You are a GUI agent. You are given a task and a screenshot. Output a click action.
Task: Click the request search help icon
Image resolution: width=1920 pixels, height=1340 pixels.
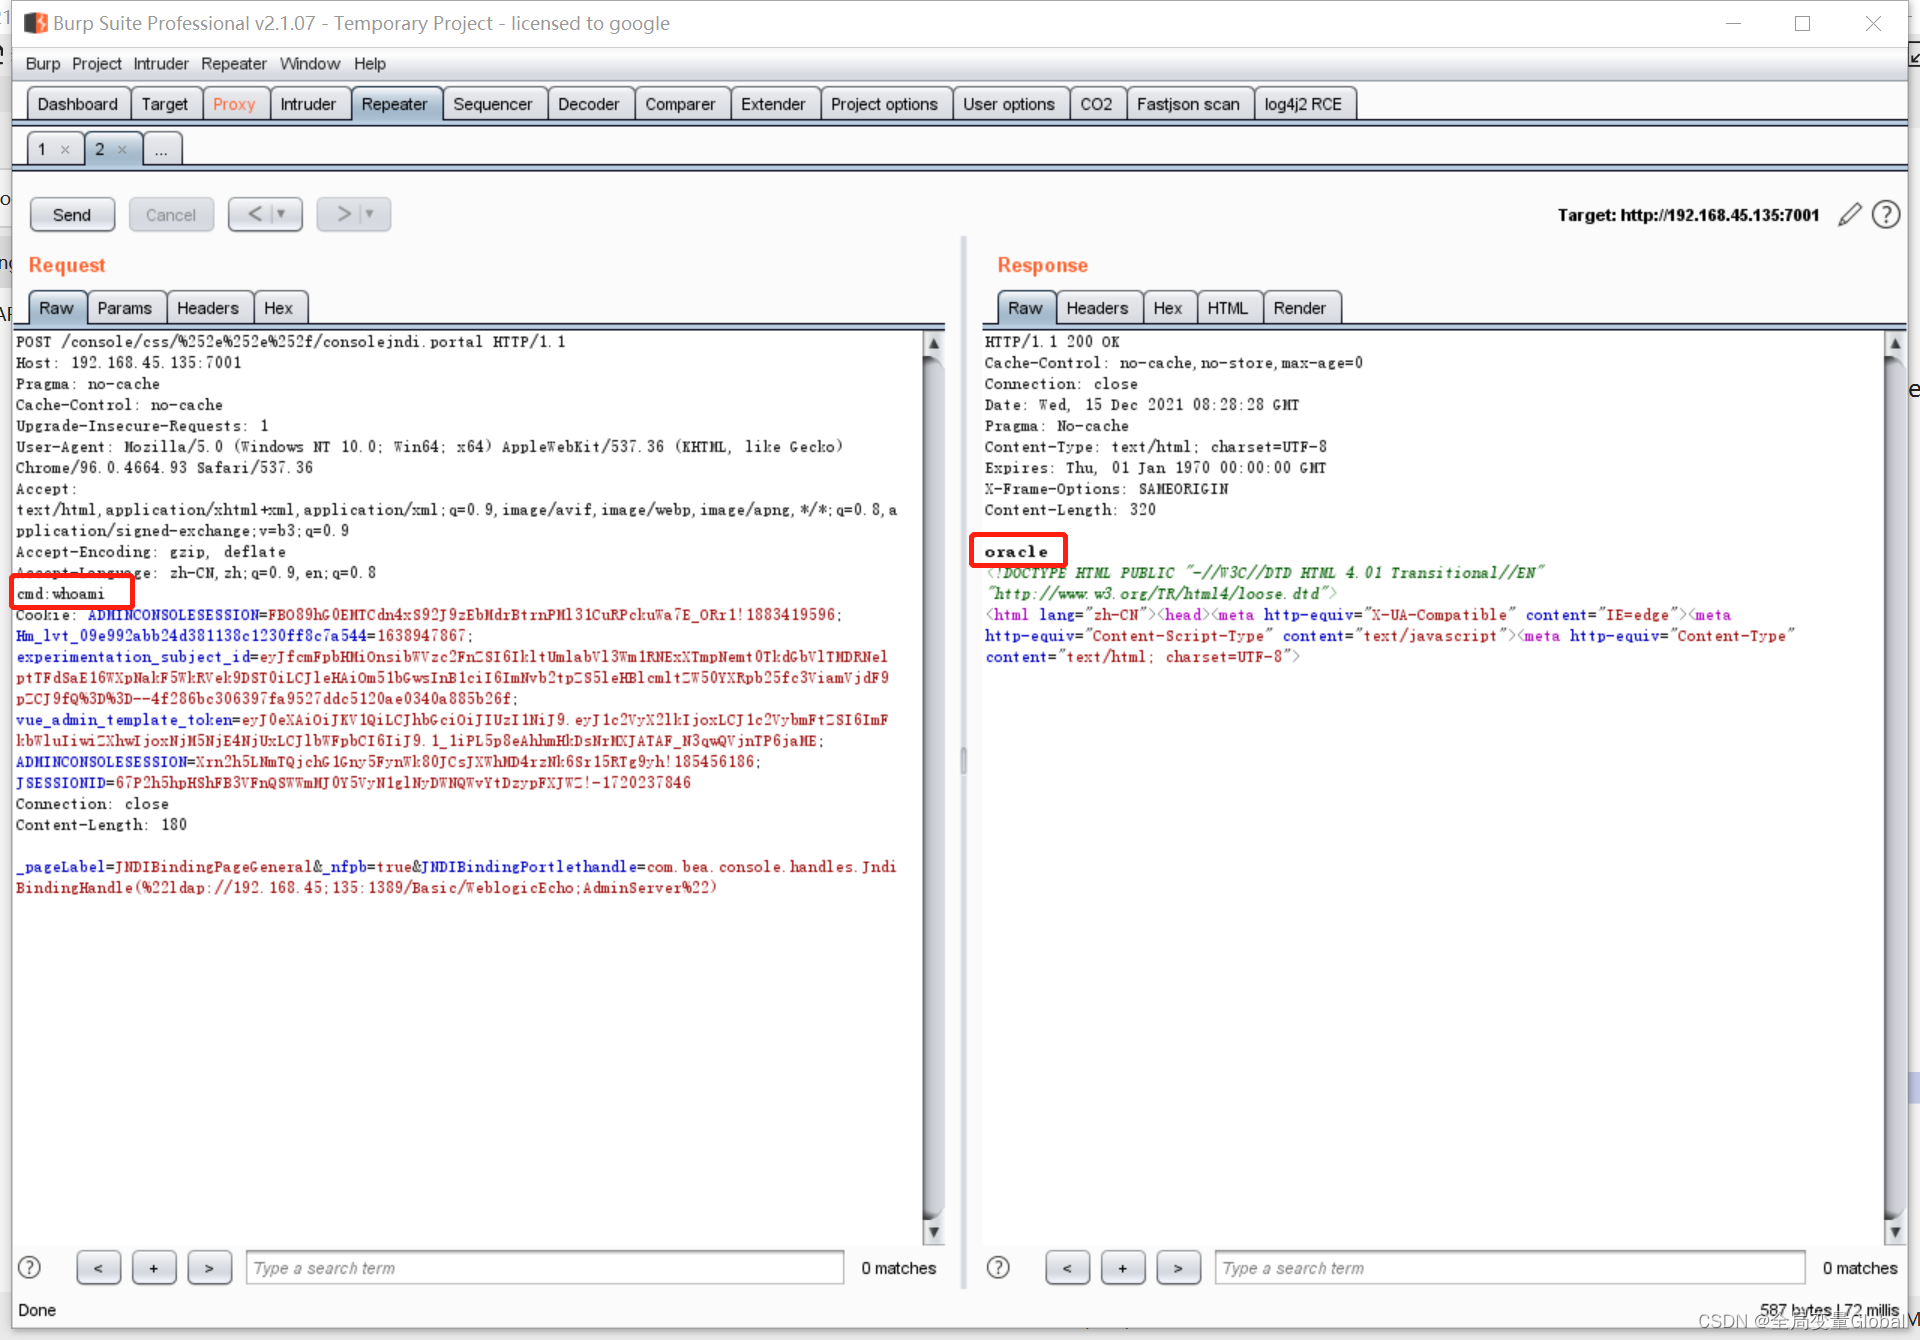(x=30, y=1267)
